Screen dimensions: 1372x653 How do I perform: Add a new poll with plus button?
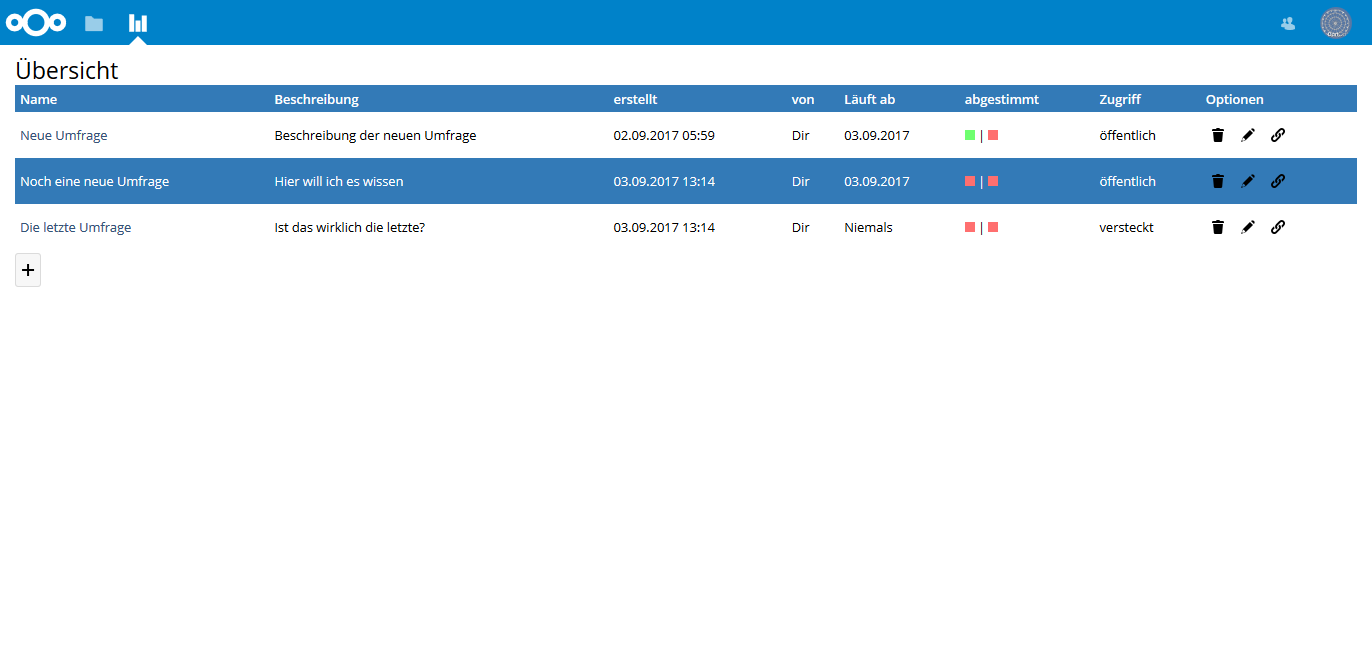click(x=28, y=270)
